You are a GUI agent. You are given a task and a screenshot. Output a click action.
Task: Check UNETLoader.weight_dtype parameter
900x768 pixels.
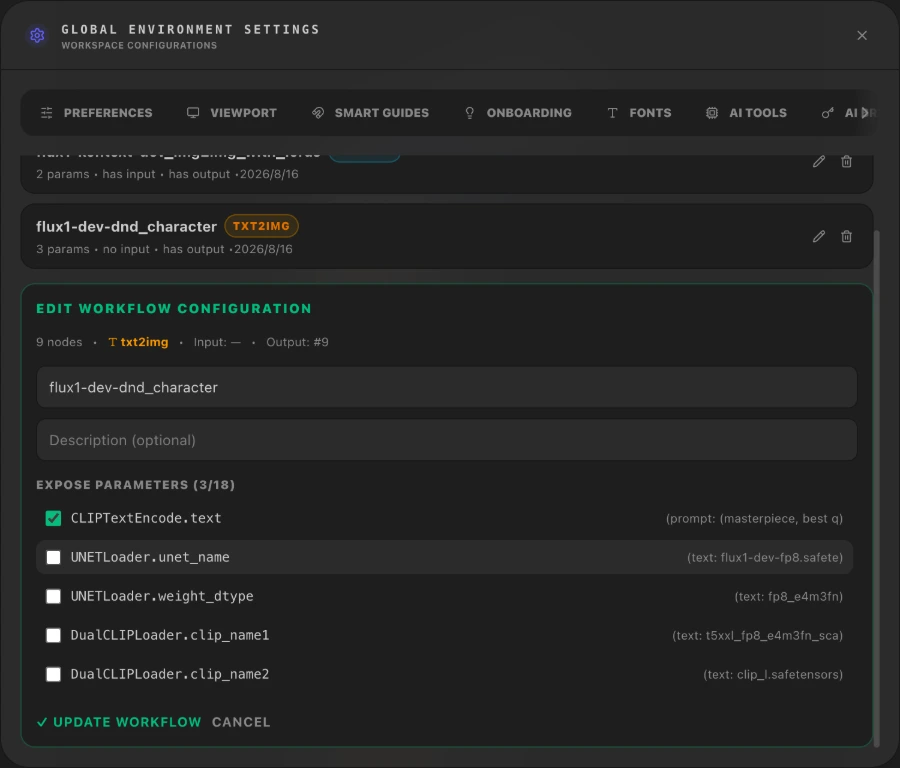pyautogui.click(x=53, y=596)
